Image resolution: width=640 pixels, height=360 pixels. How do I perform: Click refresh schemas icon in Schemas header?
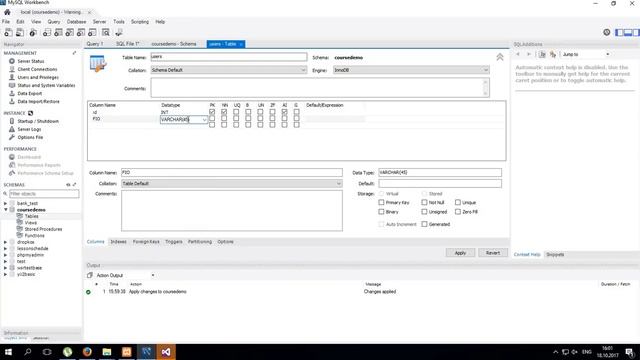click(x=68, y=185)
